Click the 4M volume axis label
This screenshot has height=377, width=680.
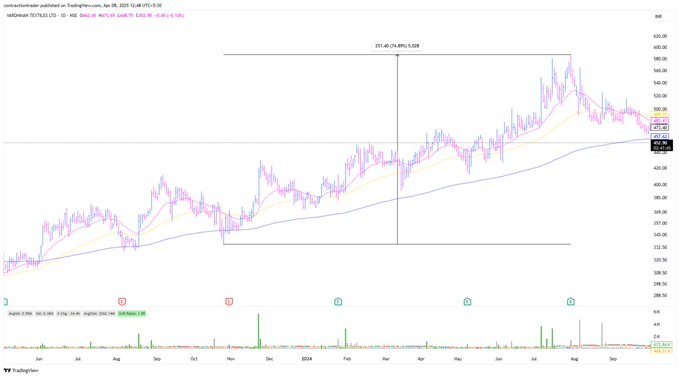[x=657, y=325]
